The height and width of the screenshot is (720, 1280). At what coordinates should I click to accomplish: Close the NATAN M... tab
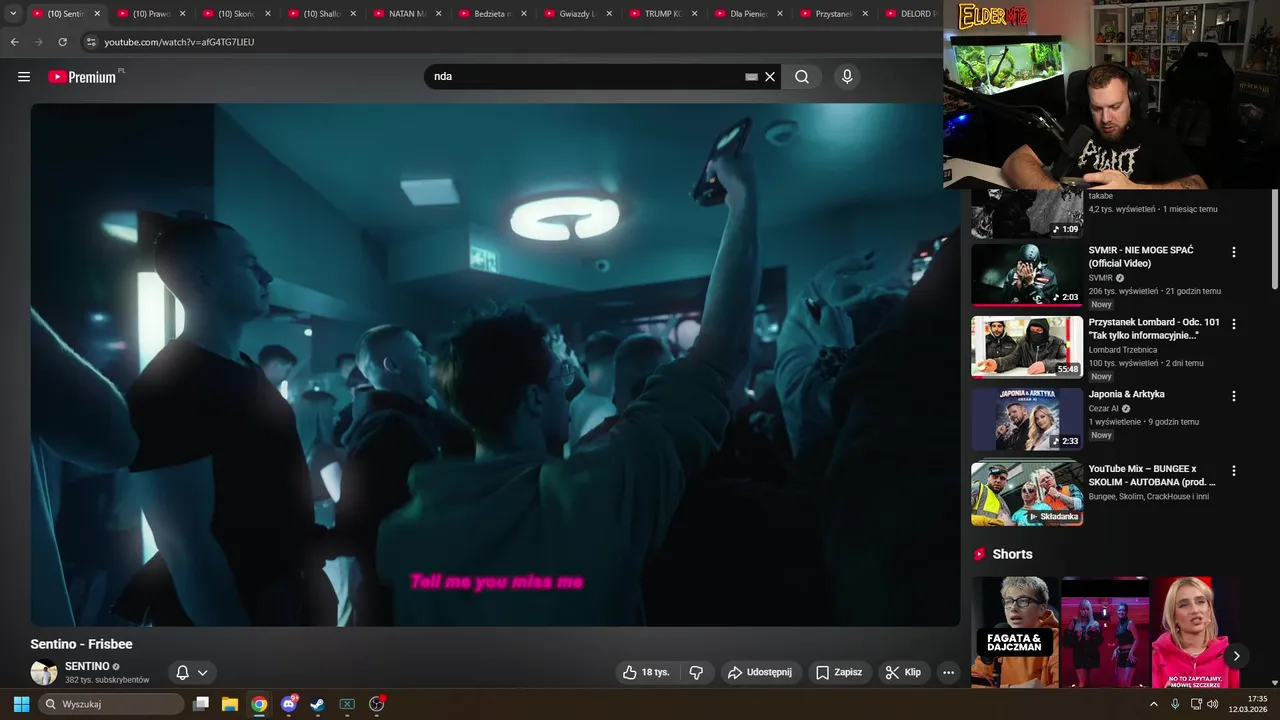click(x=438, y=14)
